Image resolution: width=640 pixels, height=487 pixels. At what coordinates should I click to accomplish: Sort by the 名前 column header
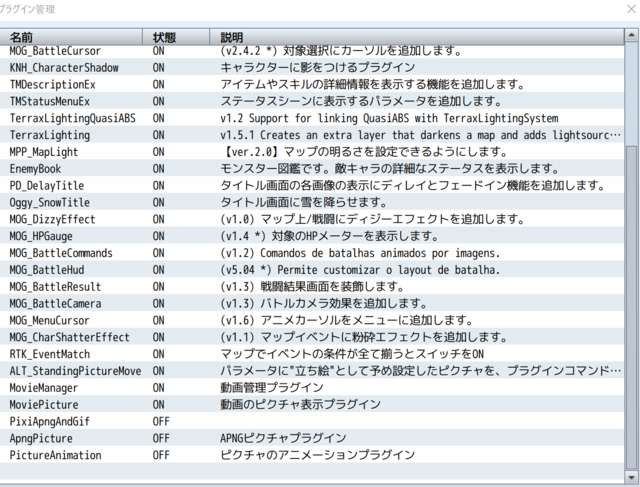tap(71, 37)
